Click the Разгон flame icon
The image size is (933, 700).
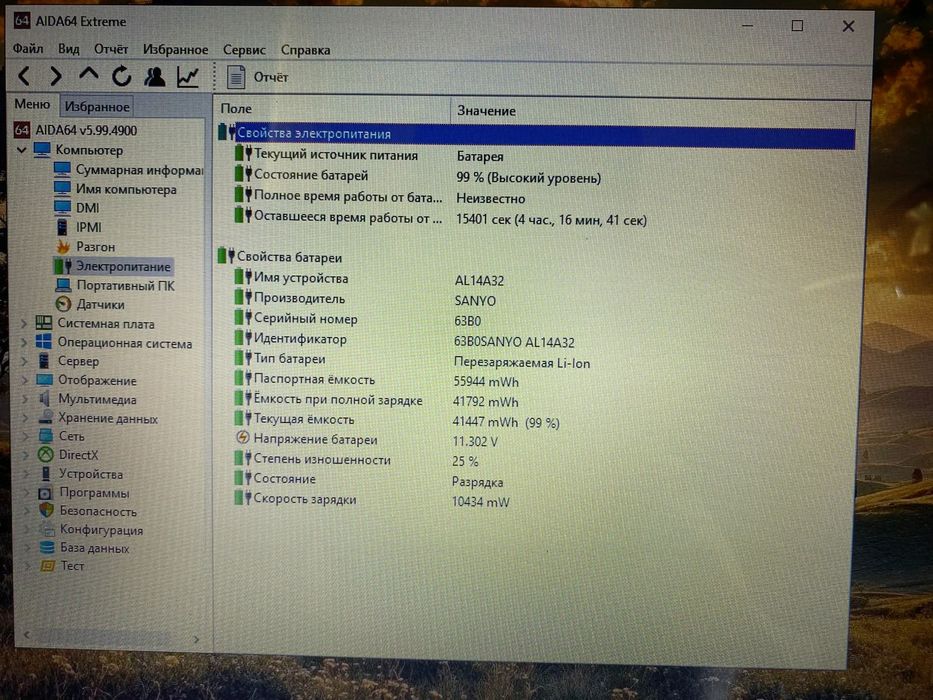point(62,246)
